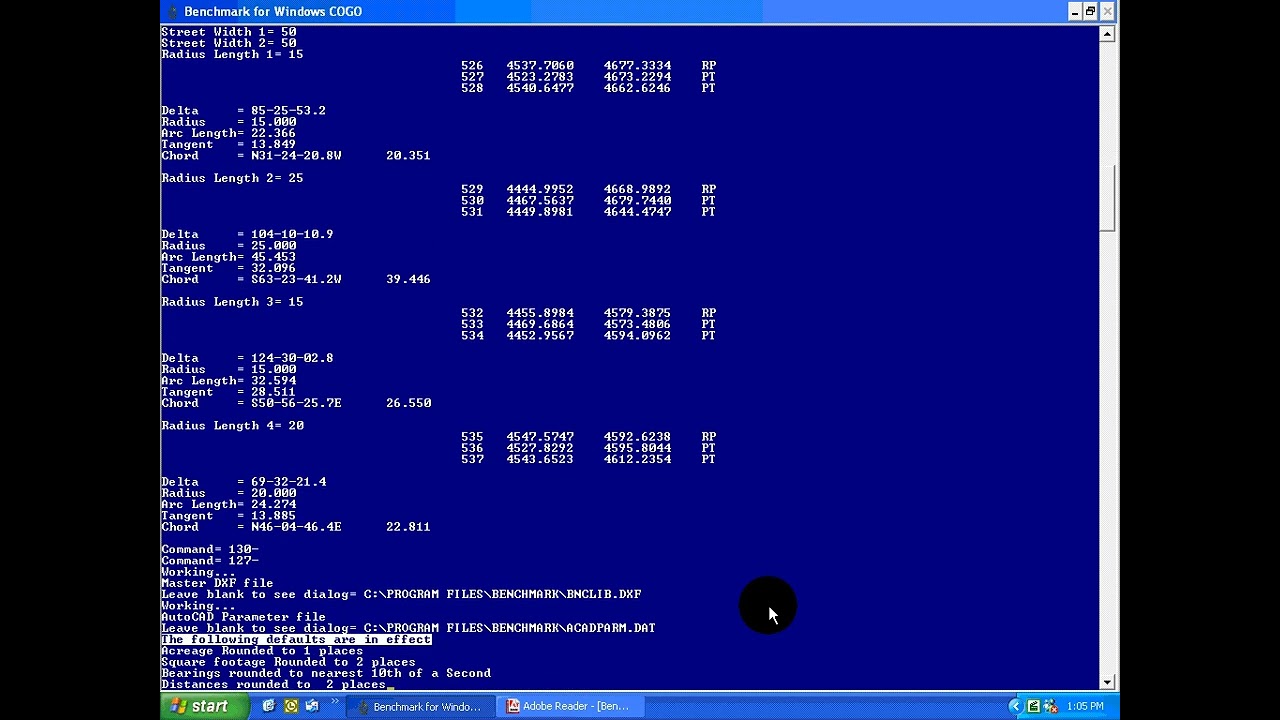
Task: Click 'Master DXF file' line
Action: pyautogui.click(x=217, y=584)
